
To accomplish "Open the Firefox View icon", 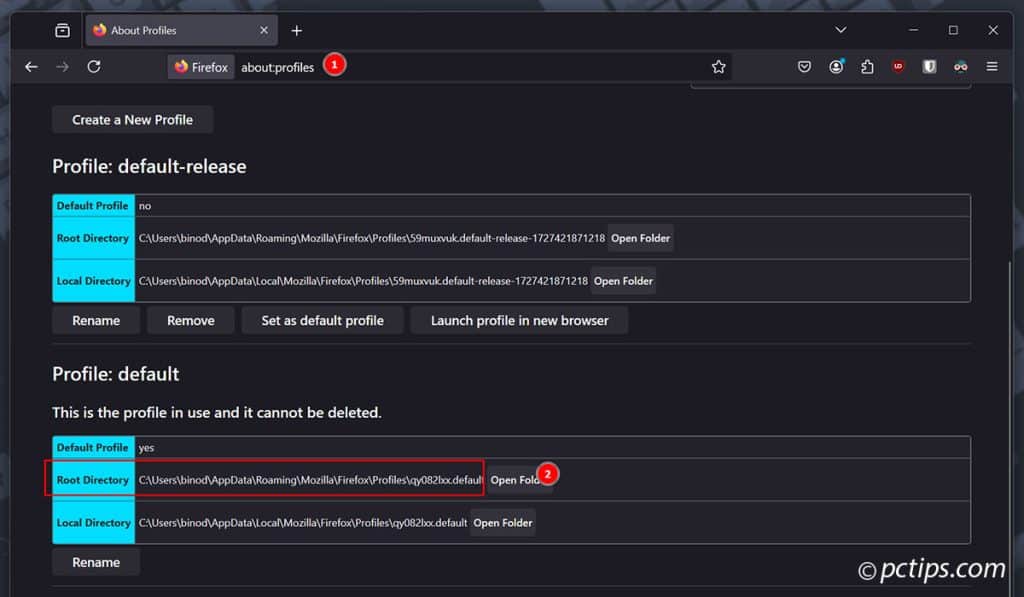I will click(62, 30).
